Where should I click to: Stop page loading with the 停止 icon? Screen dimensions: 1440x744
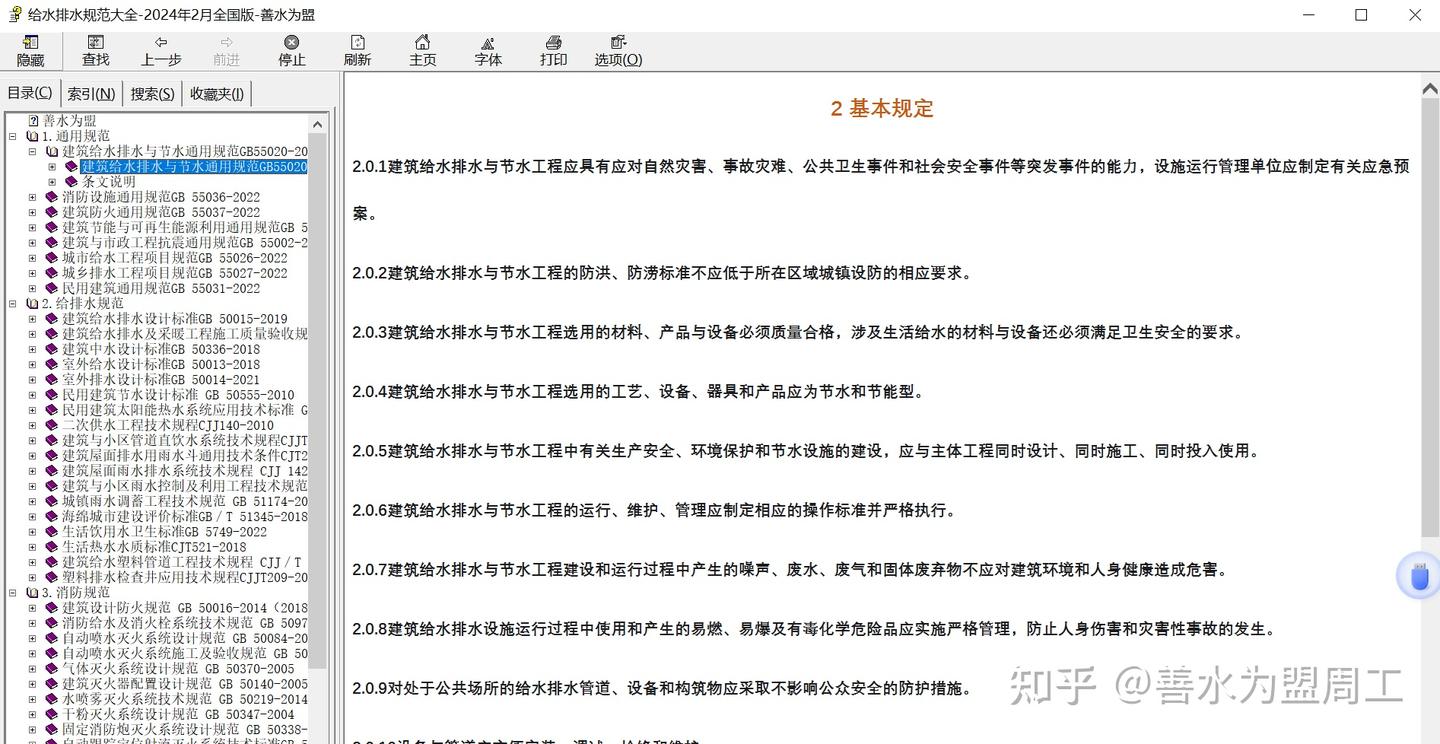(291, 50)
